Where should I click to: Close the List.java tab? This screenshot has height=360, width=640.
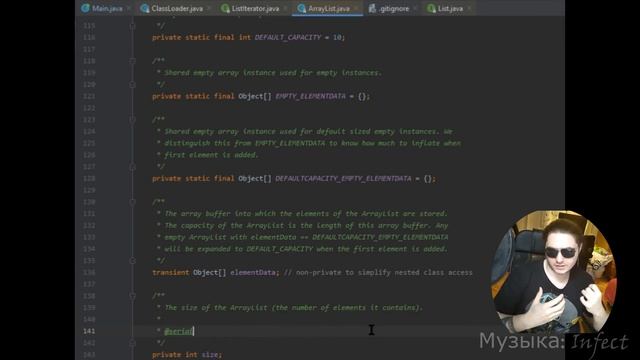(x=469, y=8)
